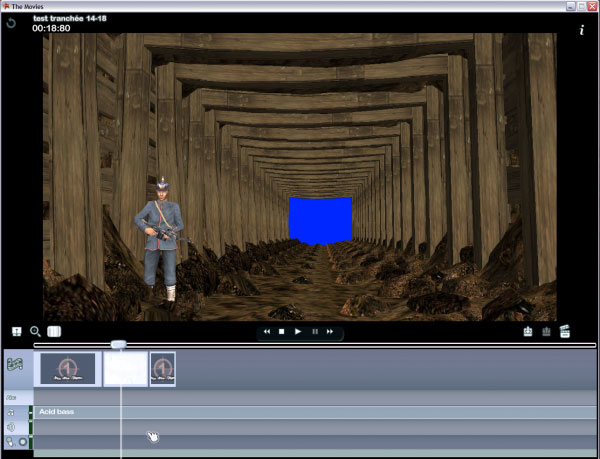This screenshot has width=600, height=459.
Task: Click the movie preview viewport
Action: coord(300,177)
